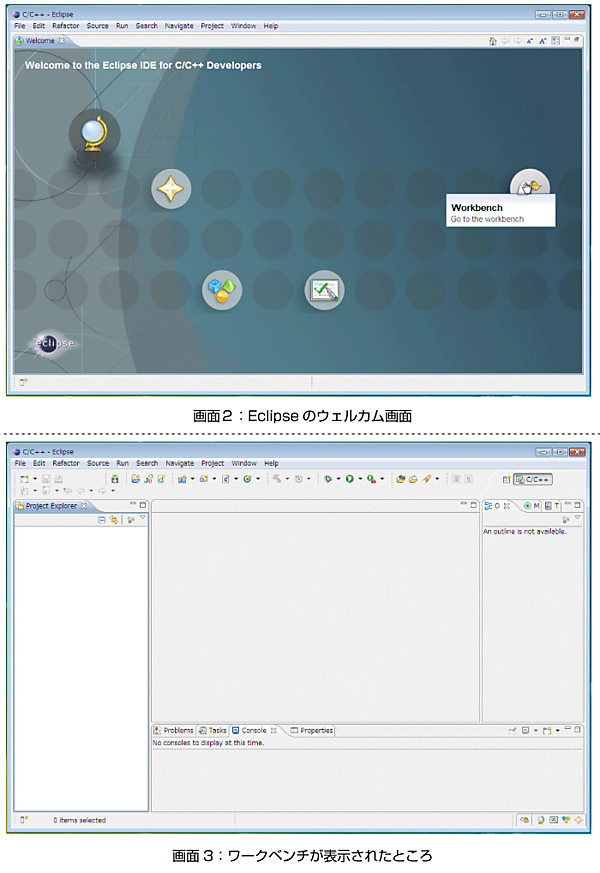Open Source menu in workbench window
Viewport: 600px width, 873px height.
click(98, 463)
